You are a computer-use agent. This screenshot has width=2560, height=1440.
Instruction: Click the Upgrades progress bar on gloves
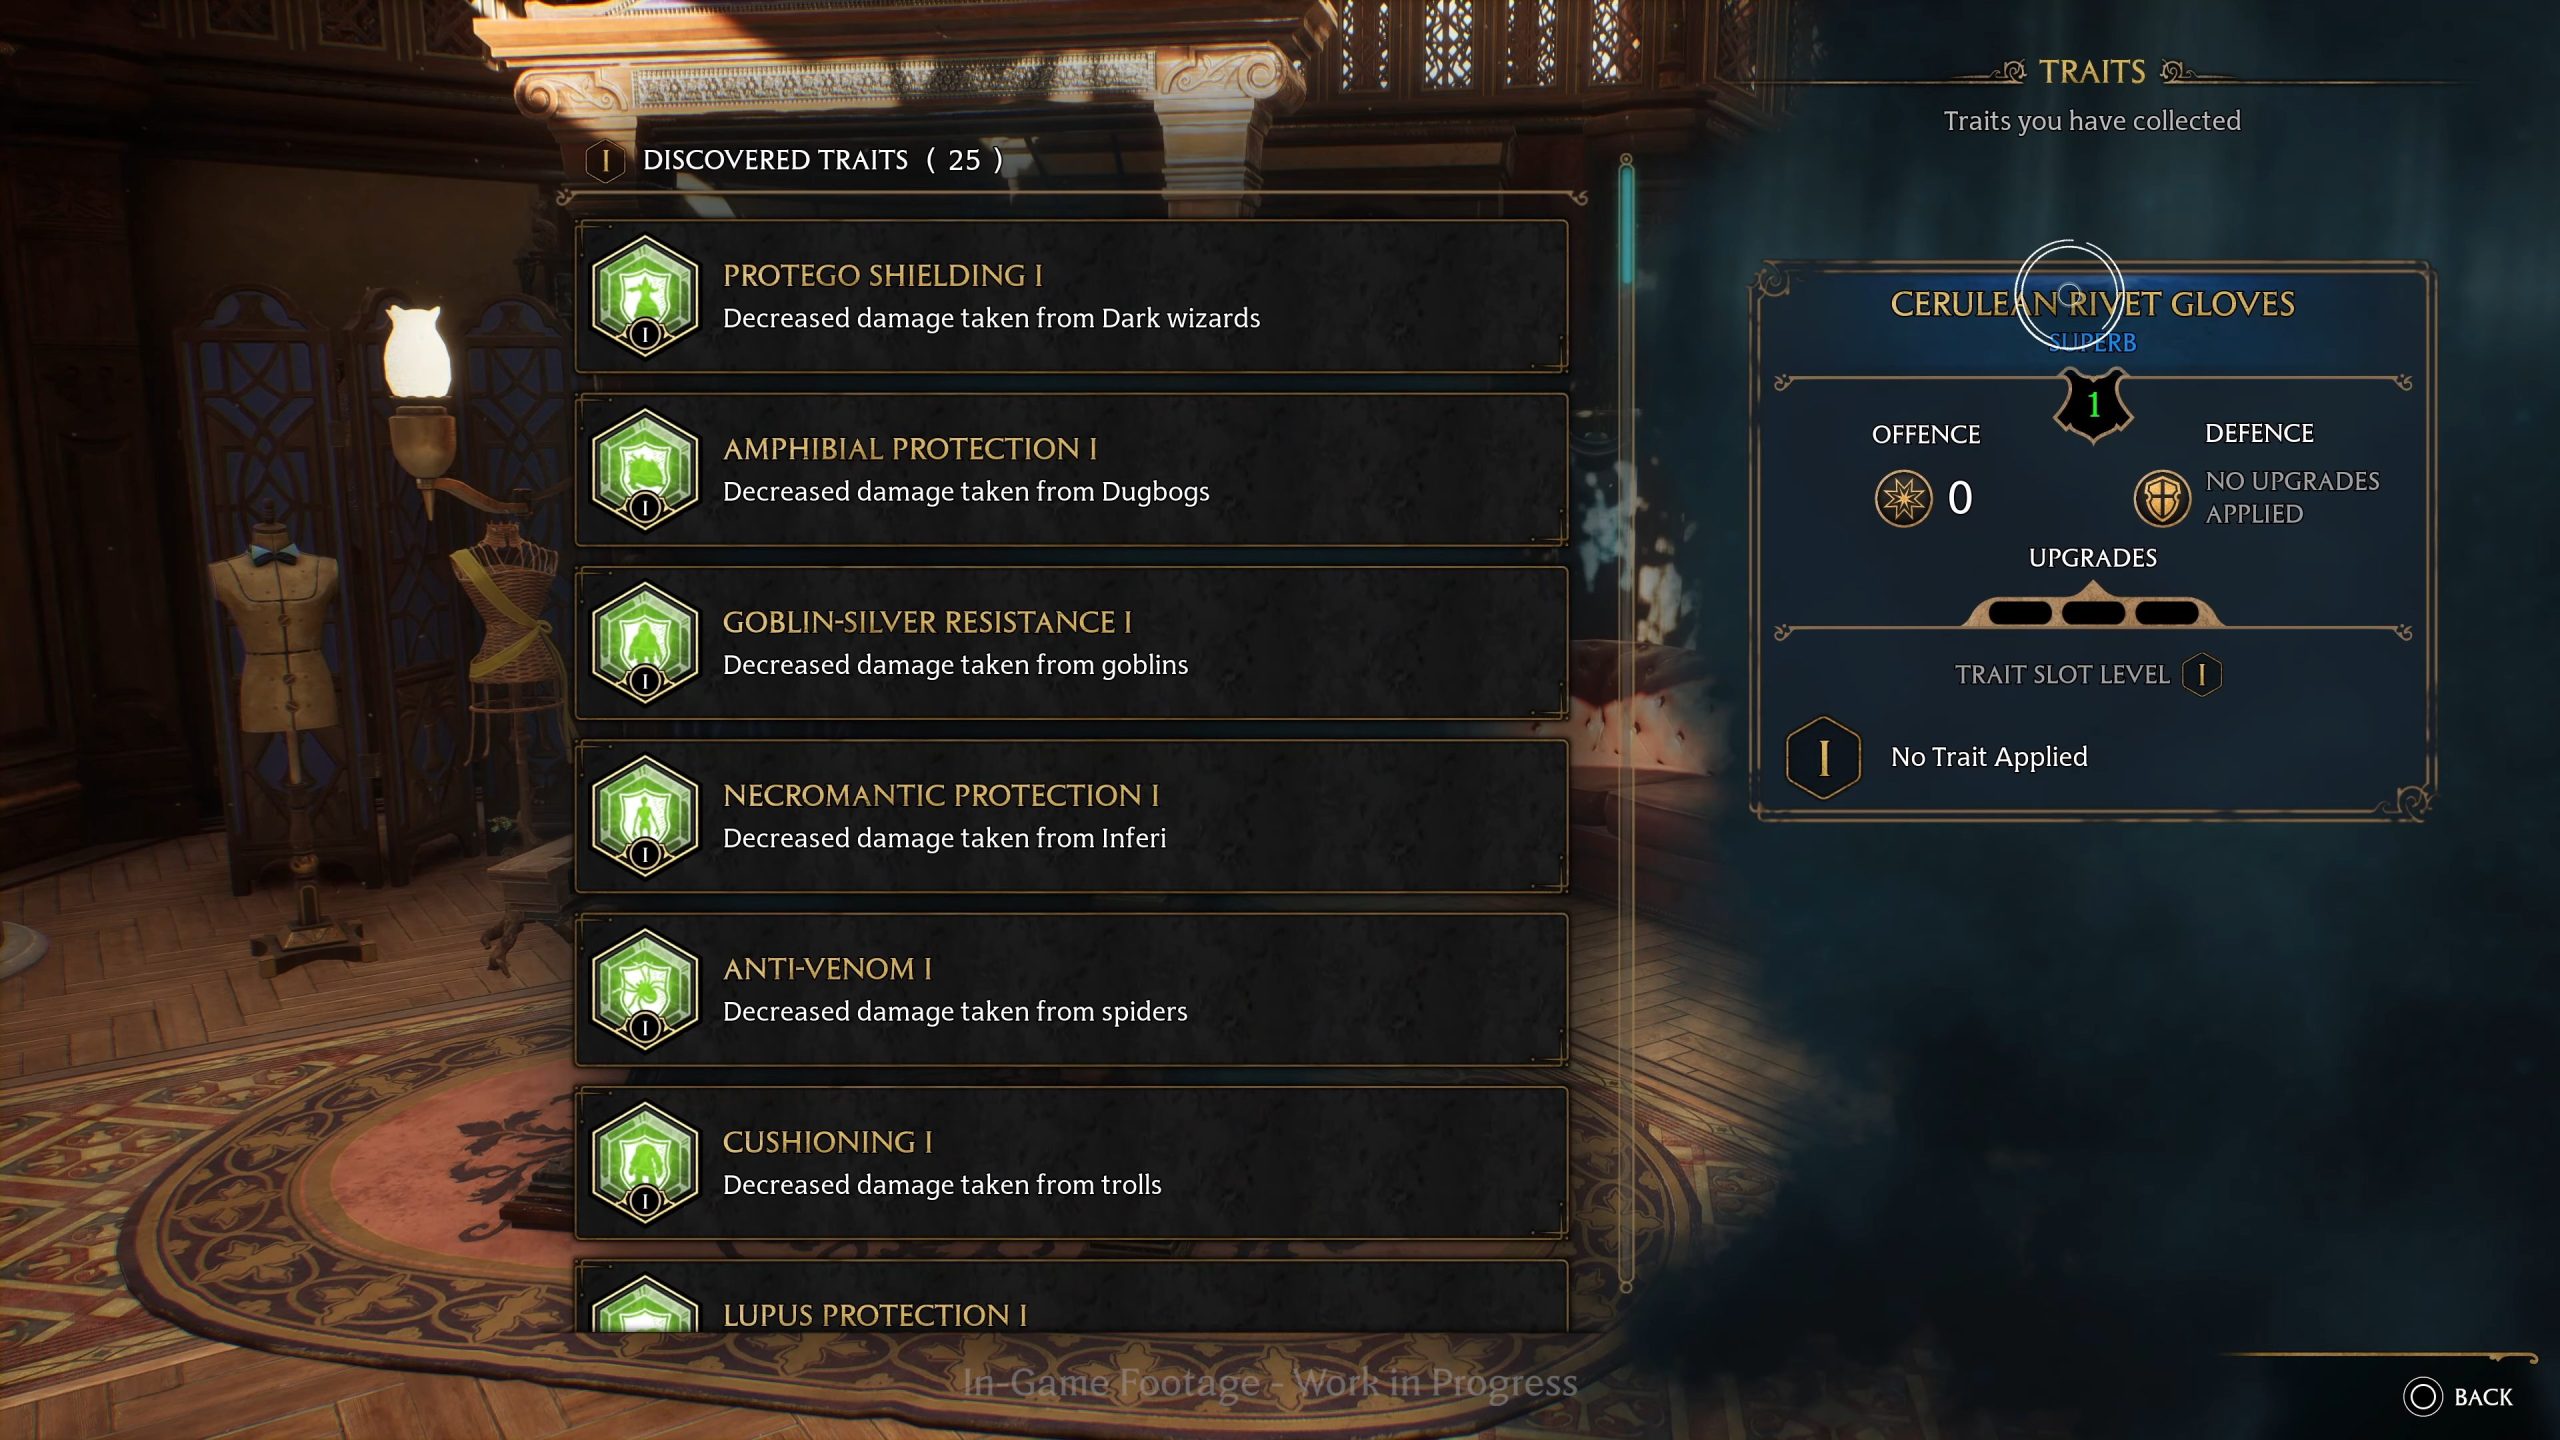(x=2092, y=610)
